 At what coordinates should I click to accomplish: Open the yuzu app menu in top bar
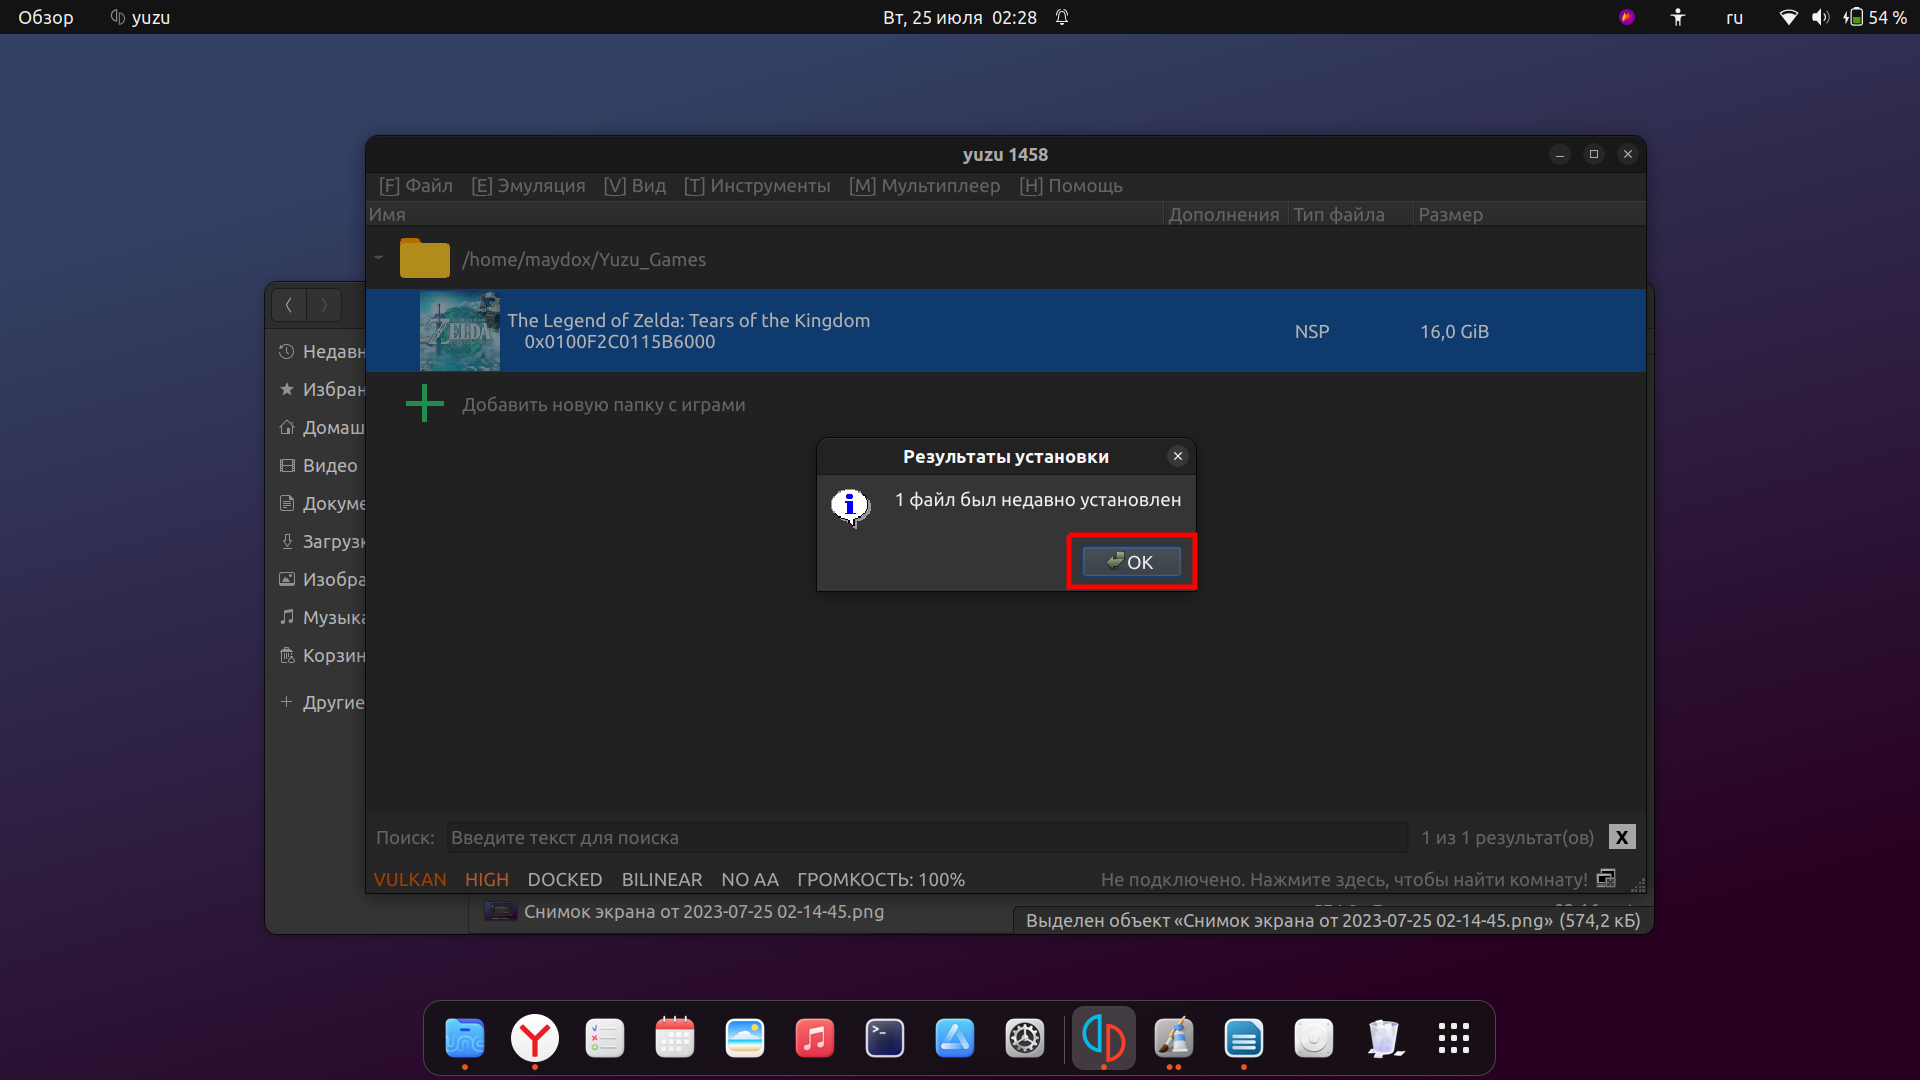140,17
